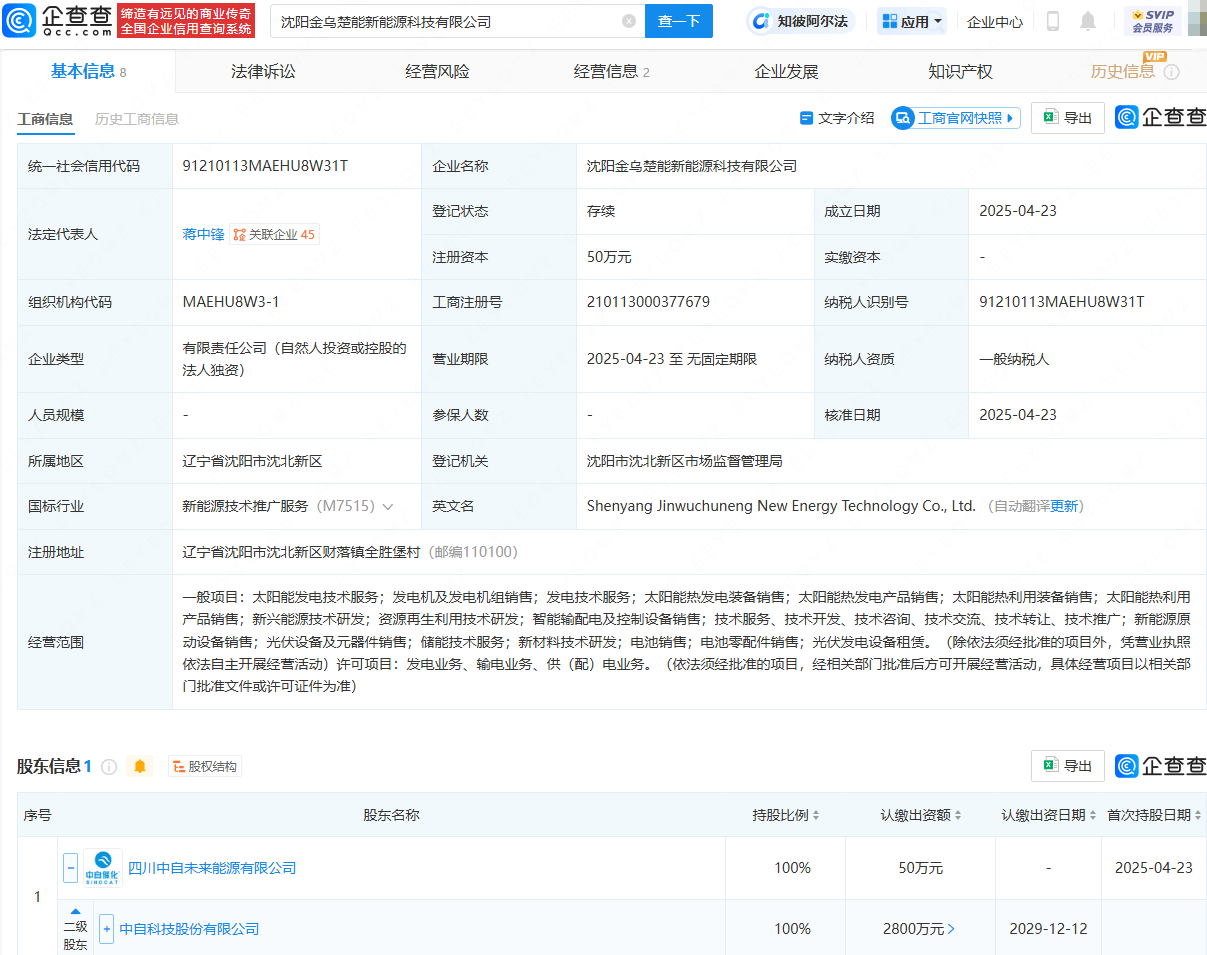The image size is (1207, 955).
Task: Open notifications bell in top header
Action: pyautogui.click(x=1088, y=21)
